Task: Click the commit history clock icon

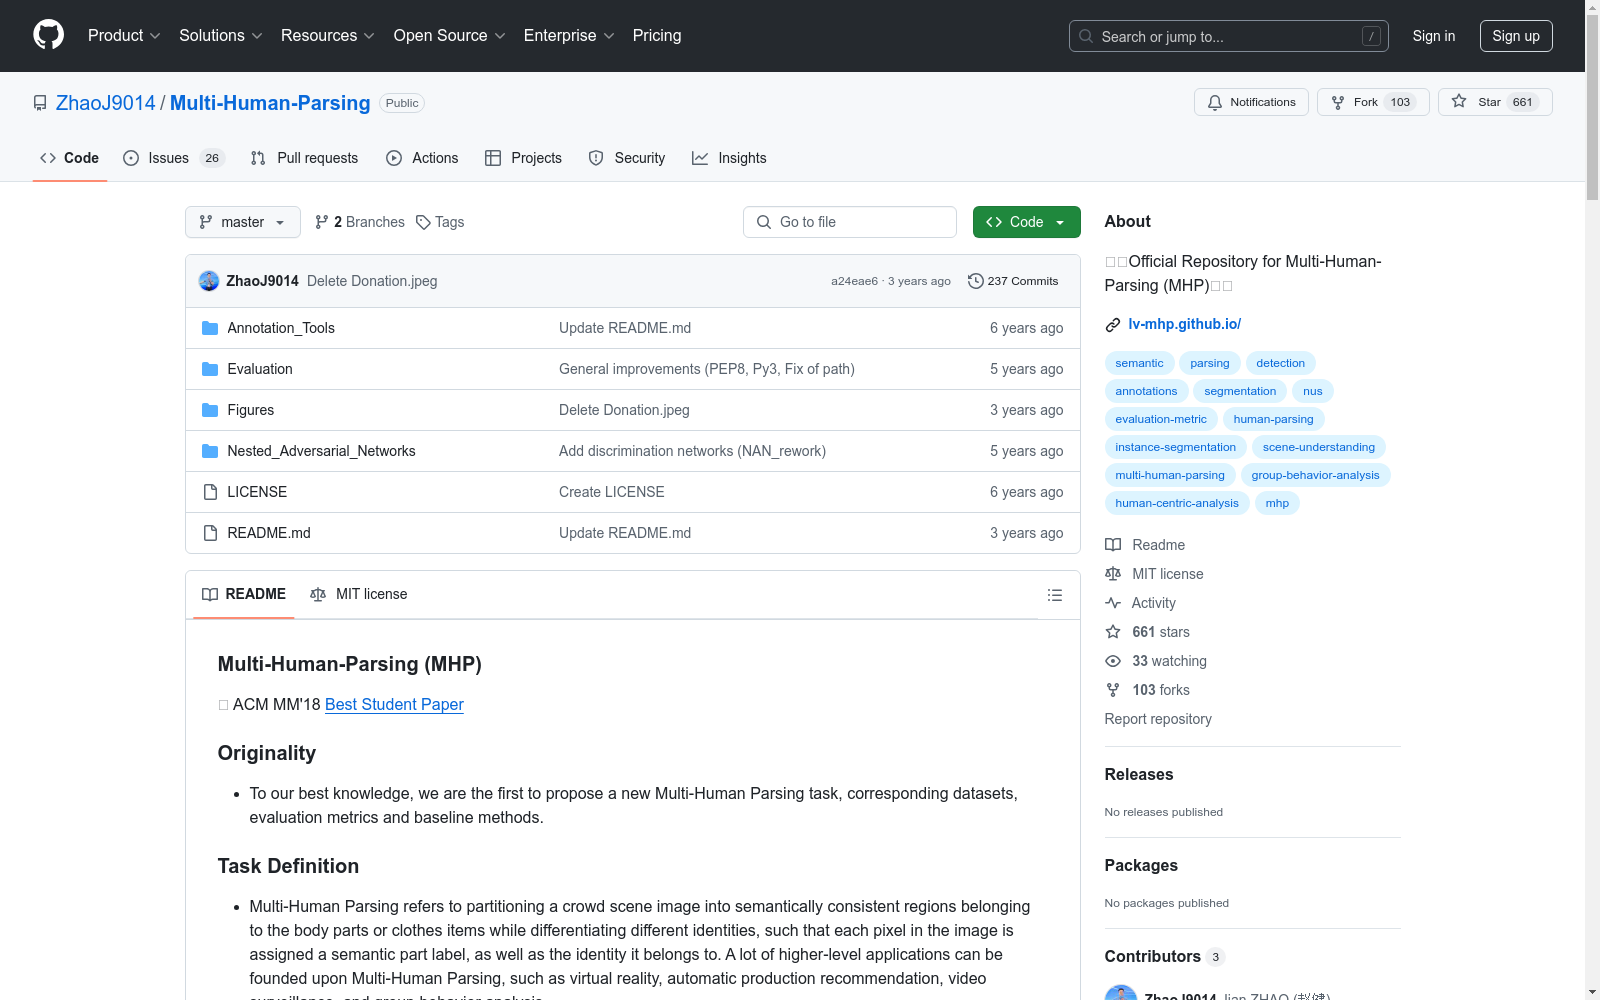Action: coord(975,281)
